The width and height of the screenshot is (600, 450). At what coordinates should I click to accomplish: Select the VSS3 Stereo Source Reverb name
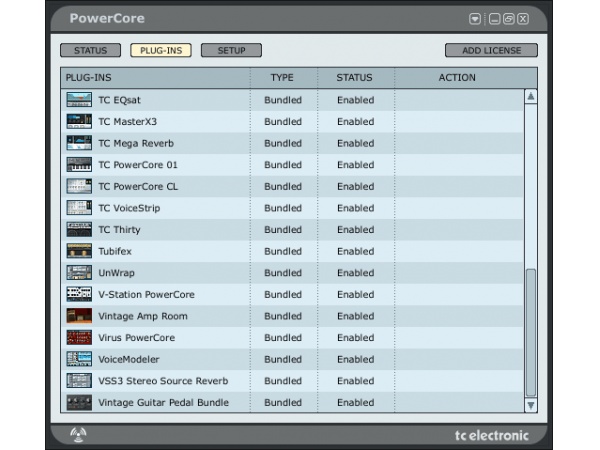click(163, 381)
